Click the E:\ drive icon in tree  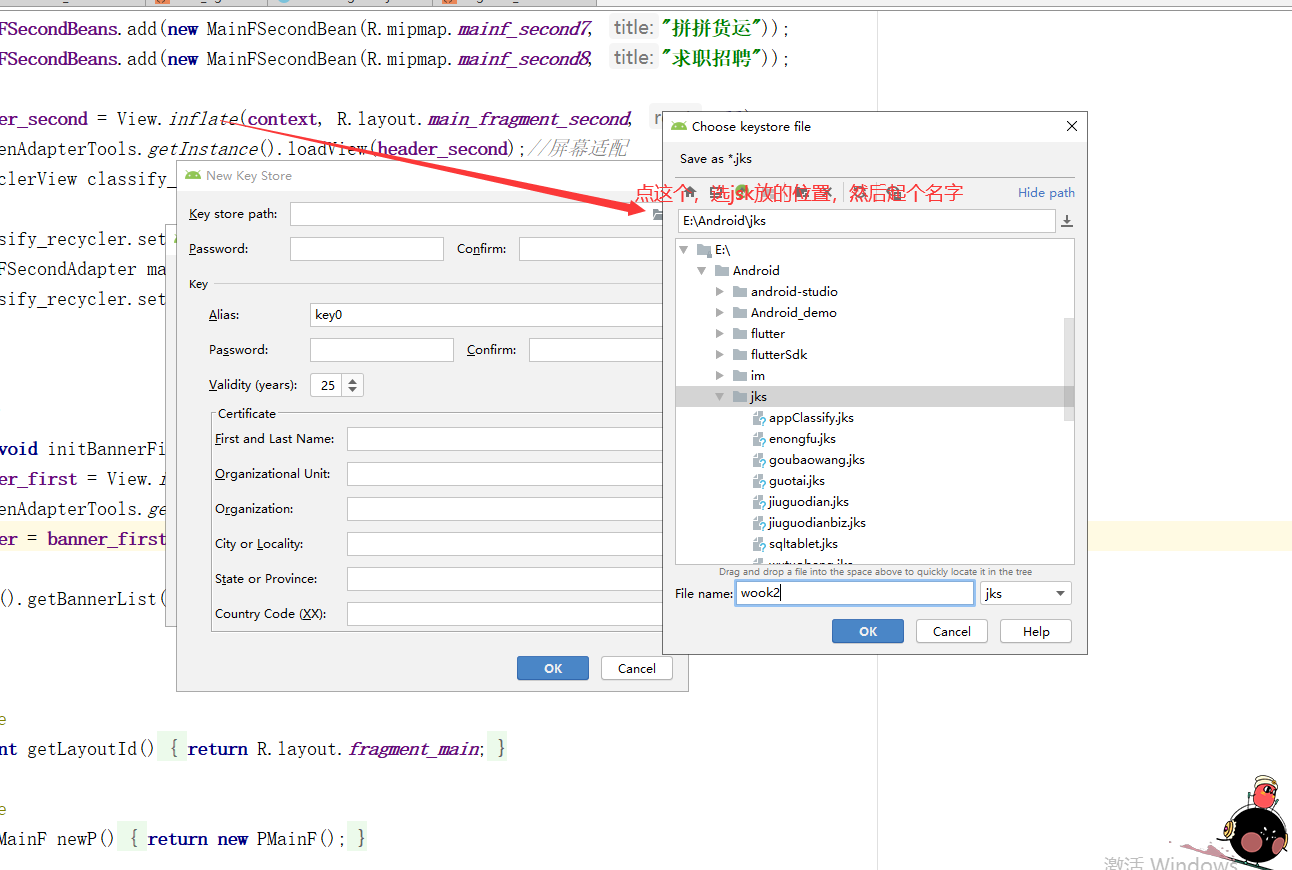pyautogui.click(x=704, y=250)
